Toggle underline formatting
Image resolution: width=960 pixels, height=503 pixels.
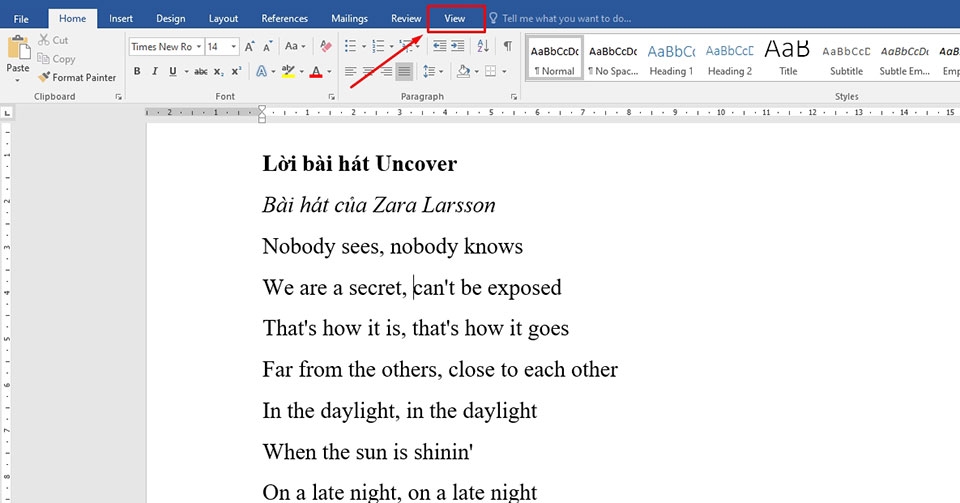coord(173,72)
